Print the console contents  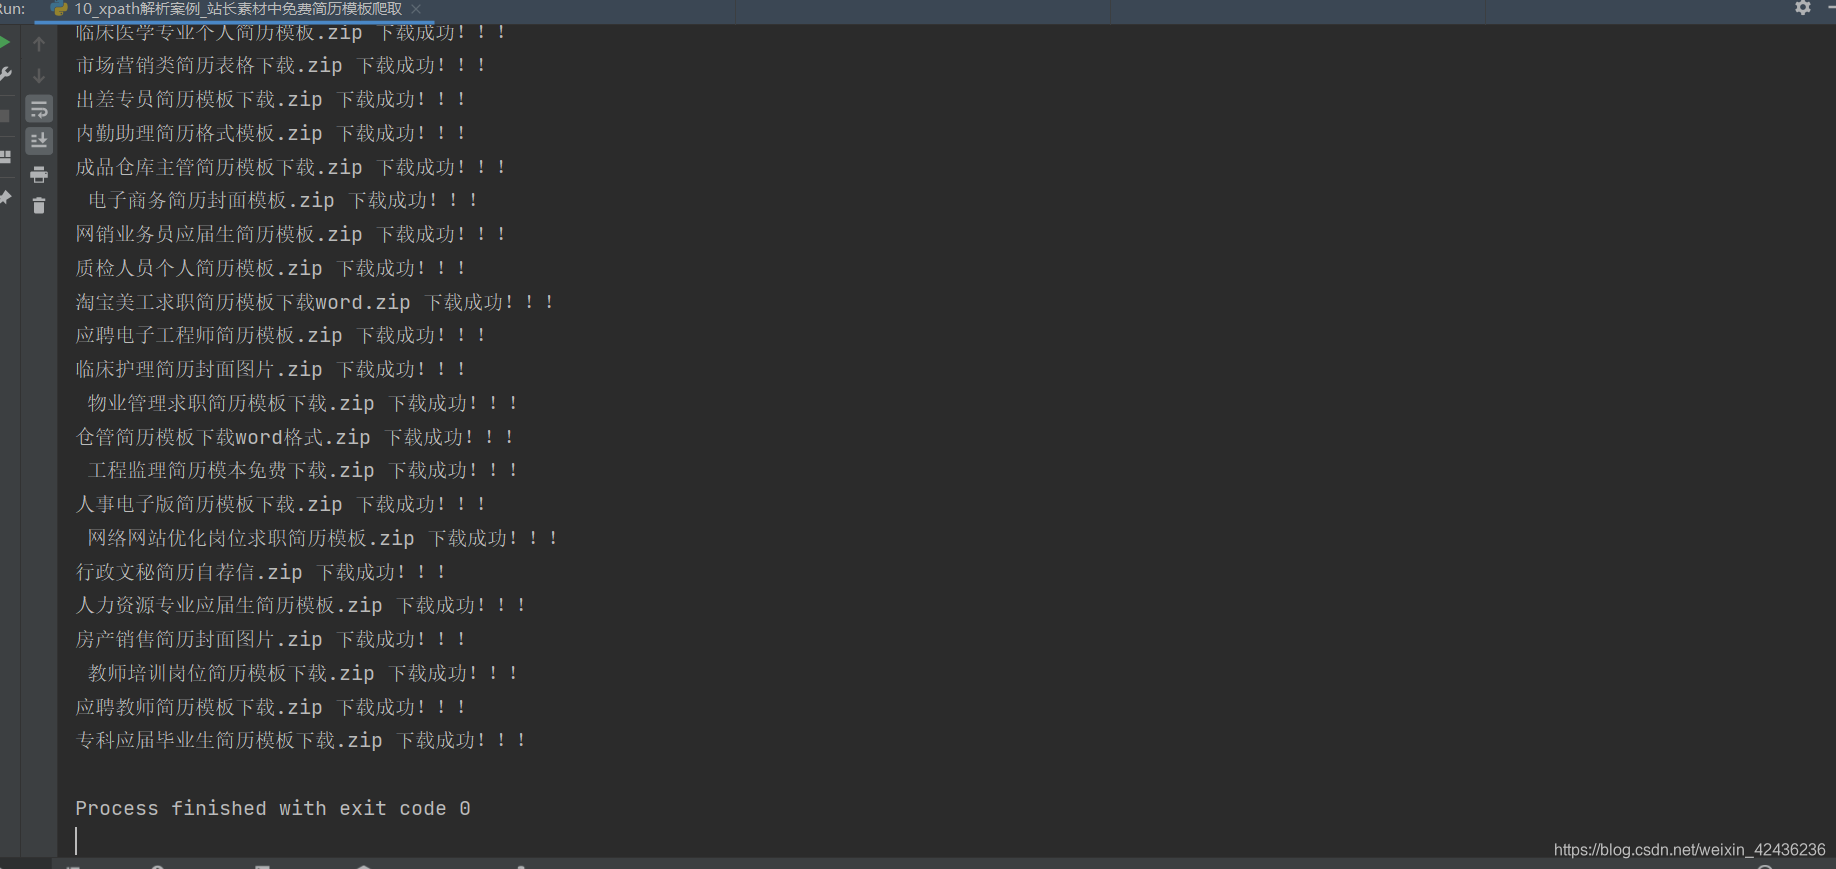[x=39, y=174]
